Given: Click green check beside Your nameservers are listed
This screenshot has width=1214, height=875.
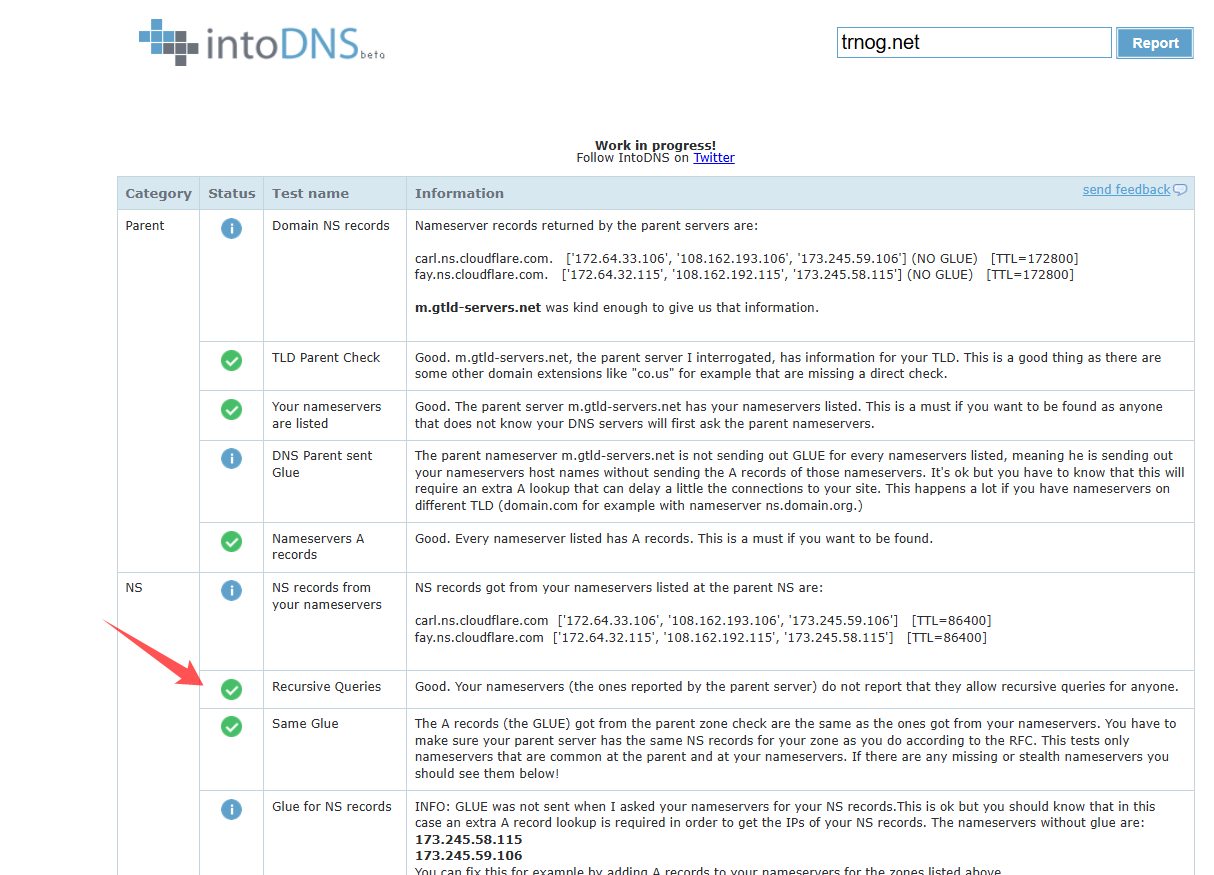Looking at the screenshot, I should point(231,409).
